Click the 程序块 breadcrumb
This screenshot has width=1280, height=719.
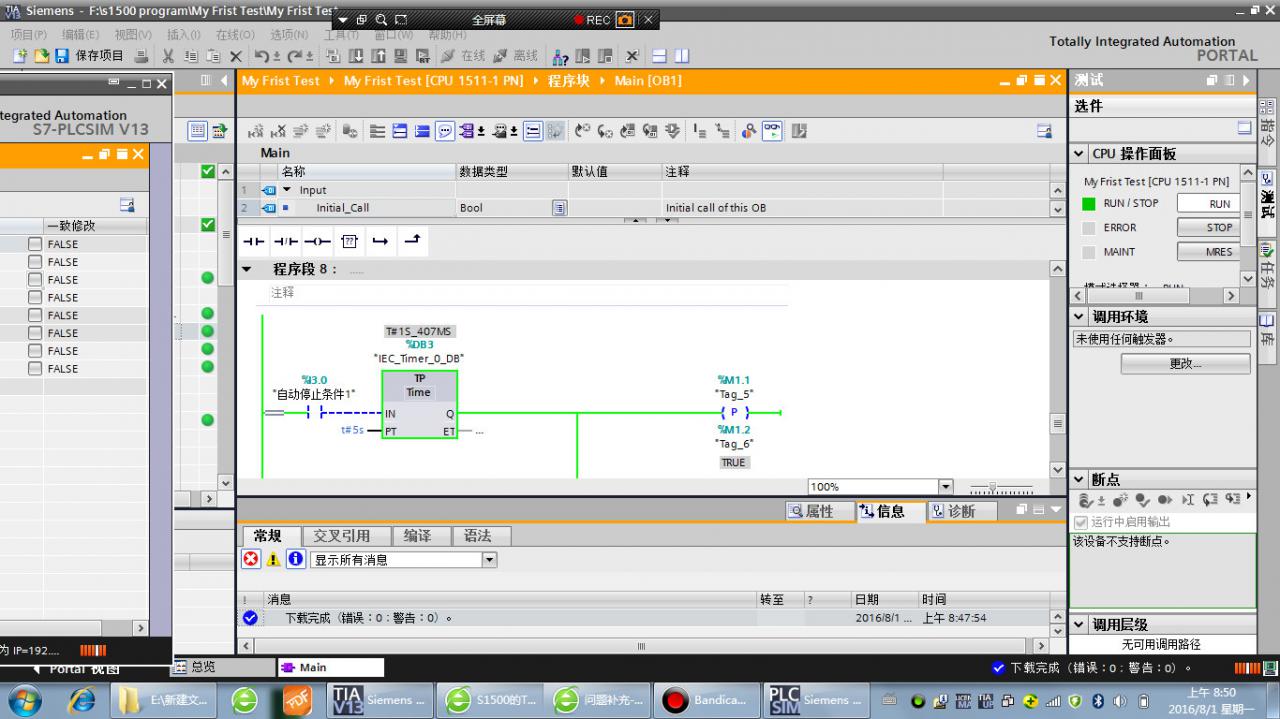click(x=569, y=80)
